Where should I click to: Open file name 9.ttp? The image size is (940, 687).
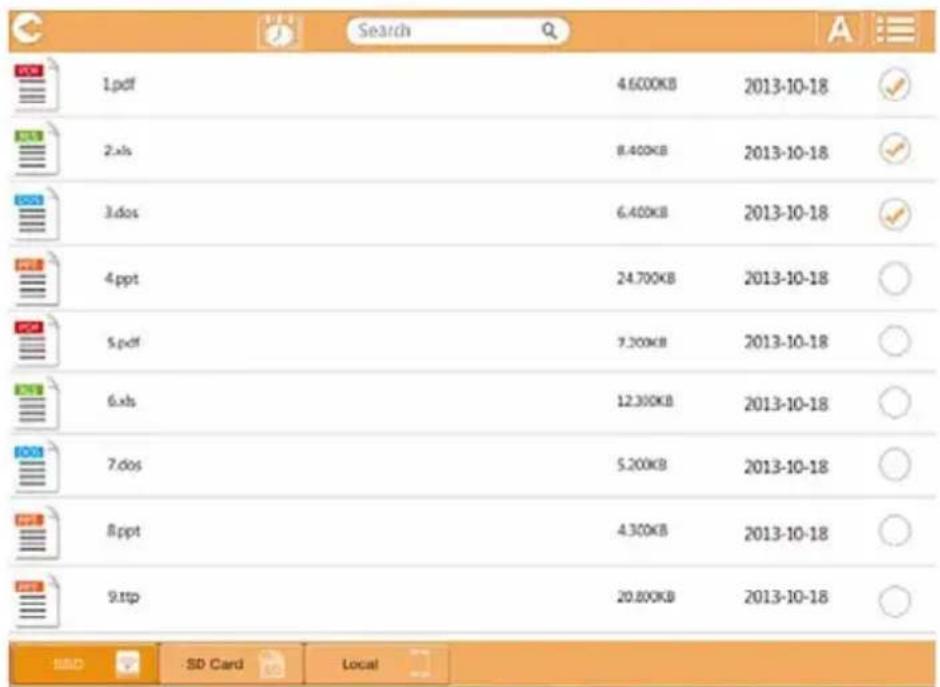click(x=123, y=598)
